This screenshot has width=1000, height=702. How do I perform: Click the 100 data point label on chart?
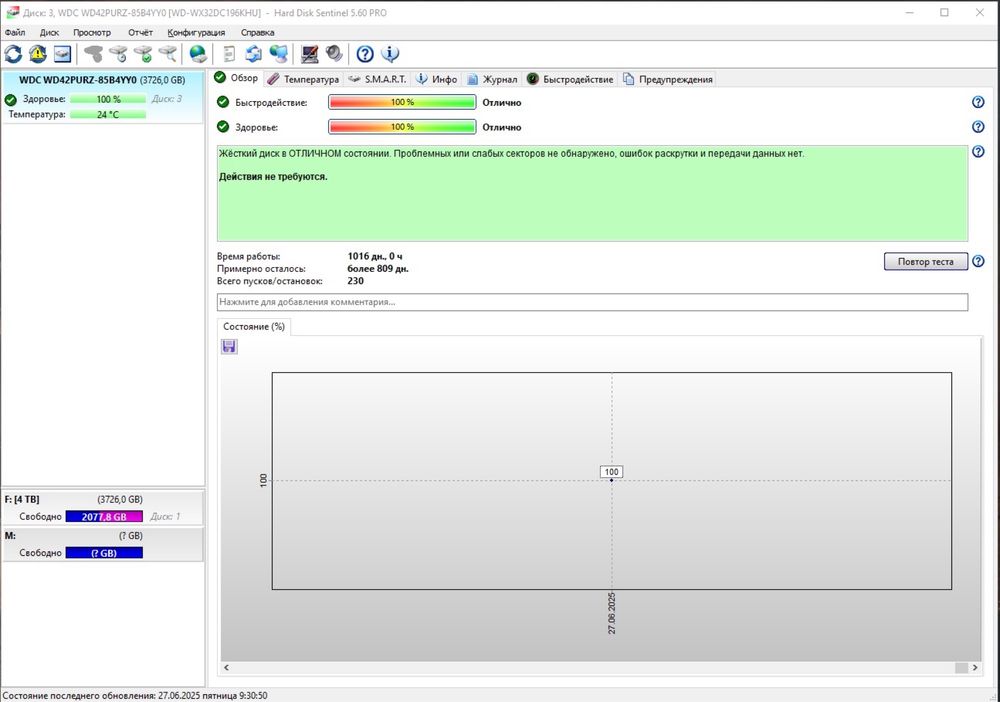(611, 472)
